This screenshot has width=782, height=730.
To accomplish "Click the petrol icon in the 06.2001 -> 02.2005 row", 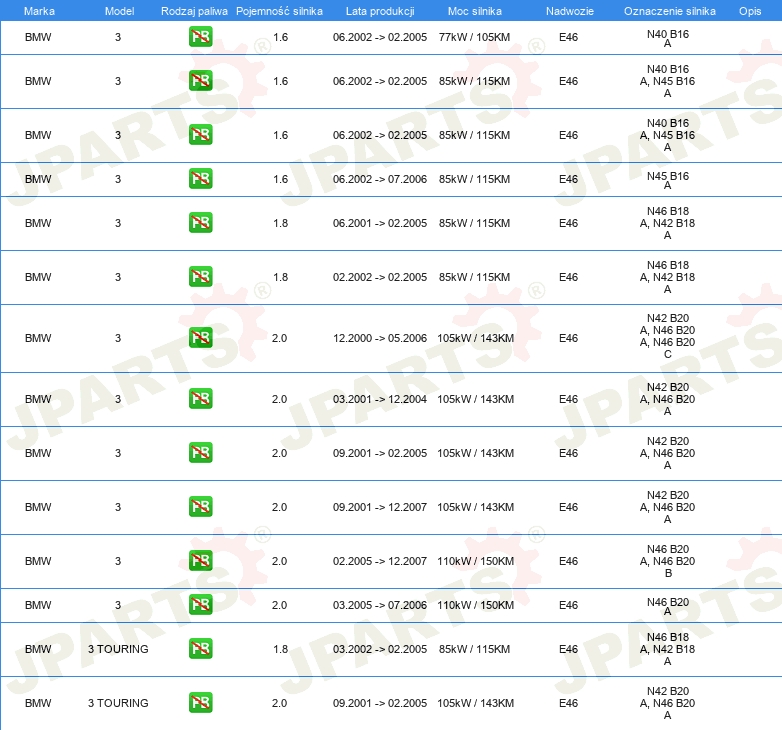I will pos(200,223).
